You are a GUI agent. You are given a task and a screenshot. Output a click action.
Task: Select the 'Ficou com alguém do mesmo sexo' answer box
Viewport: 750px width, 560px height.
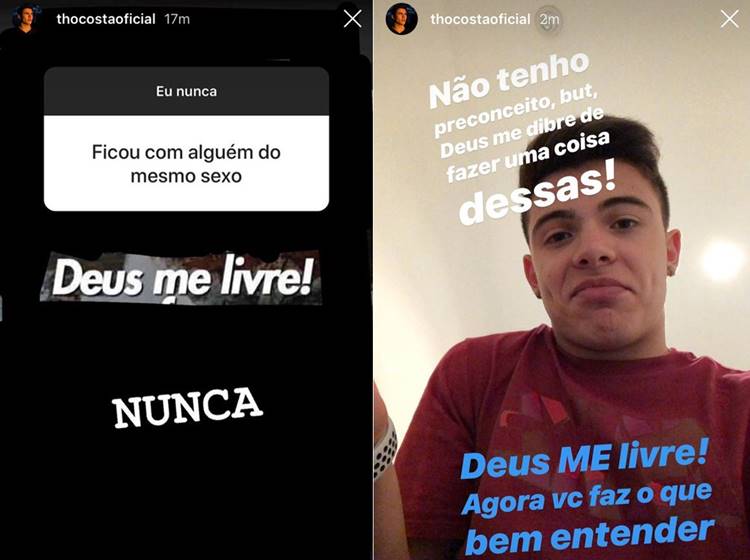(187, 164)
